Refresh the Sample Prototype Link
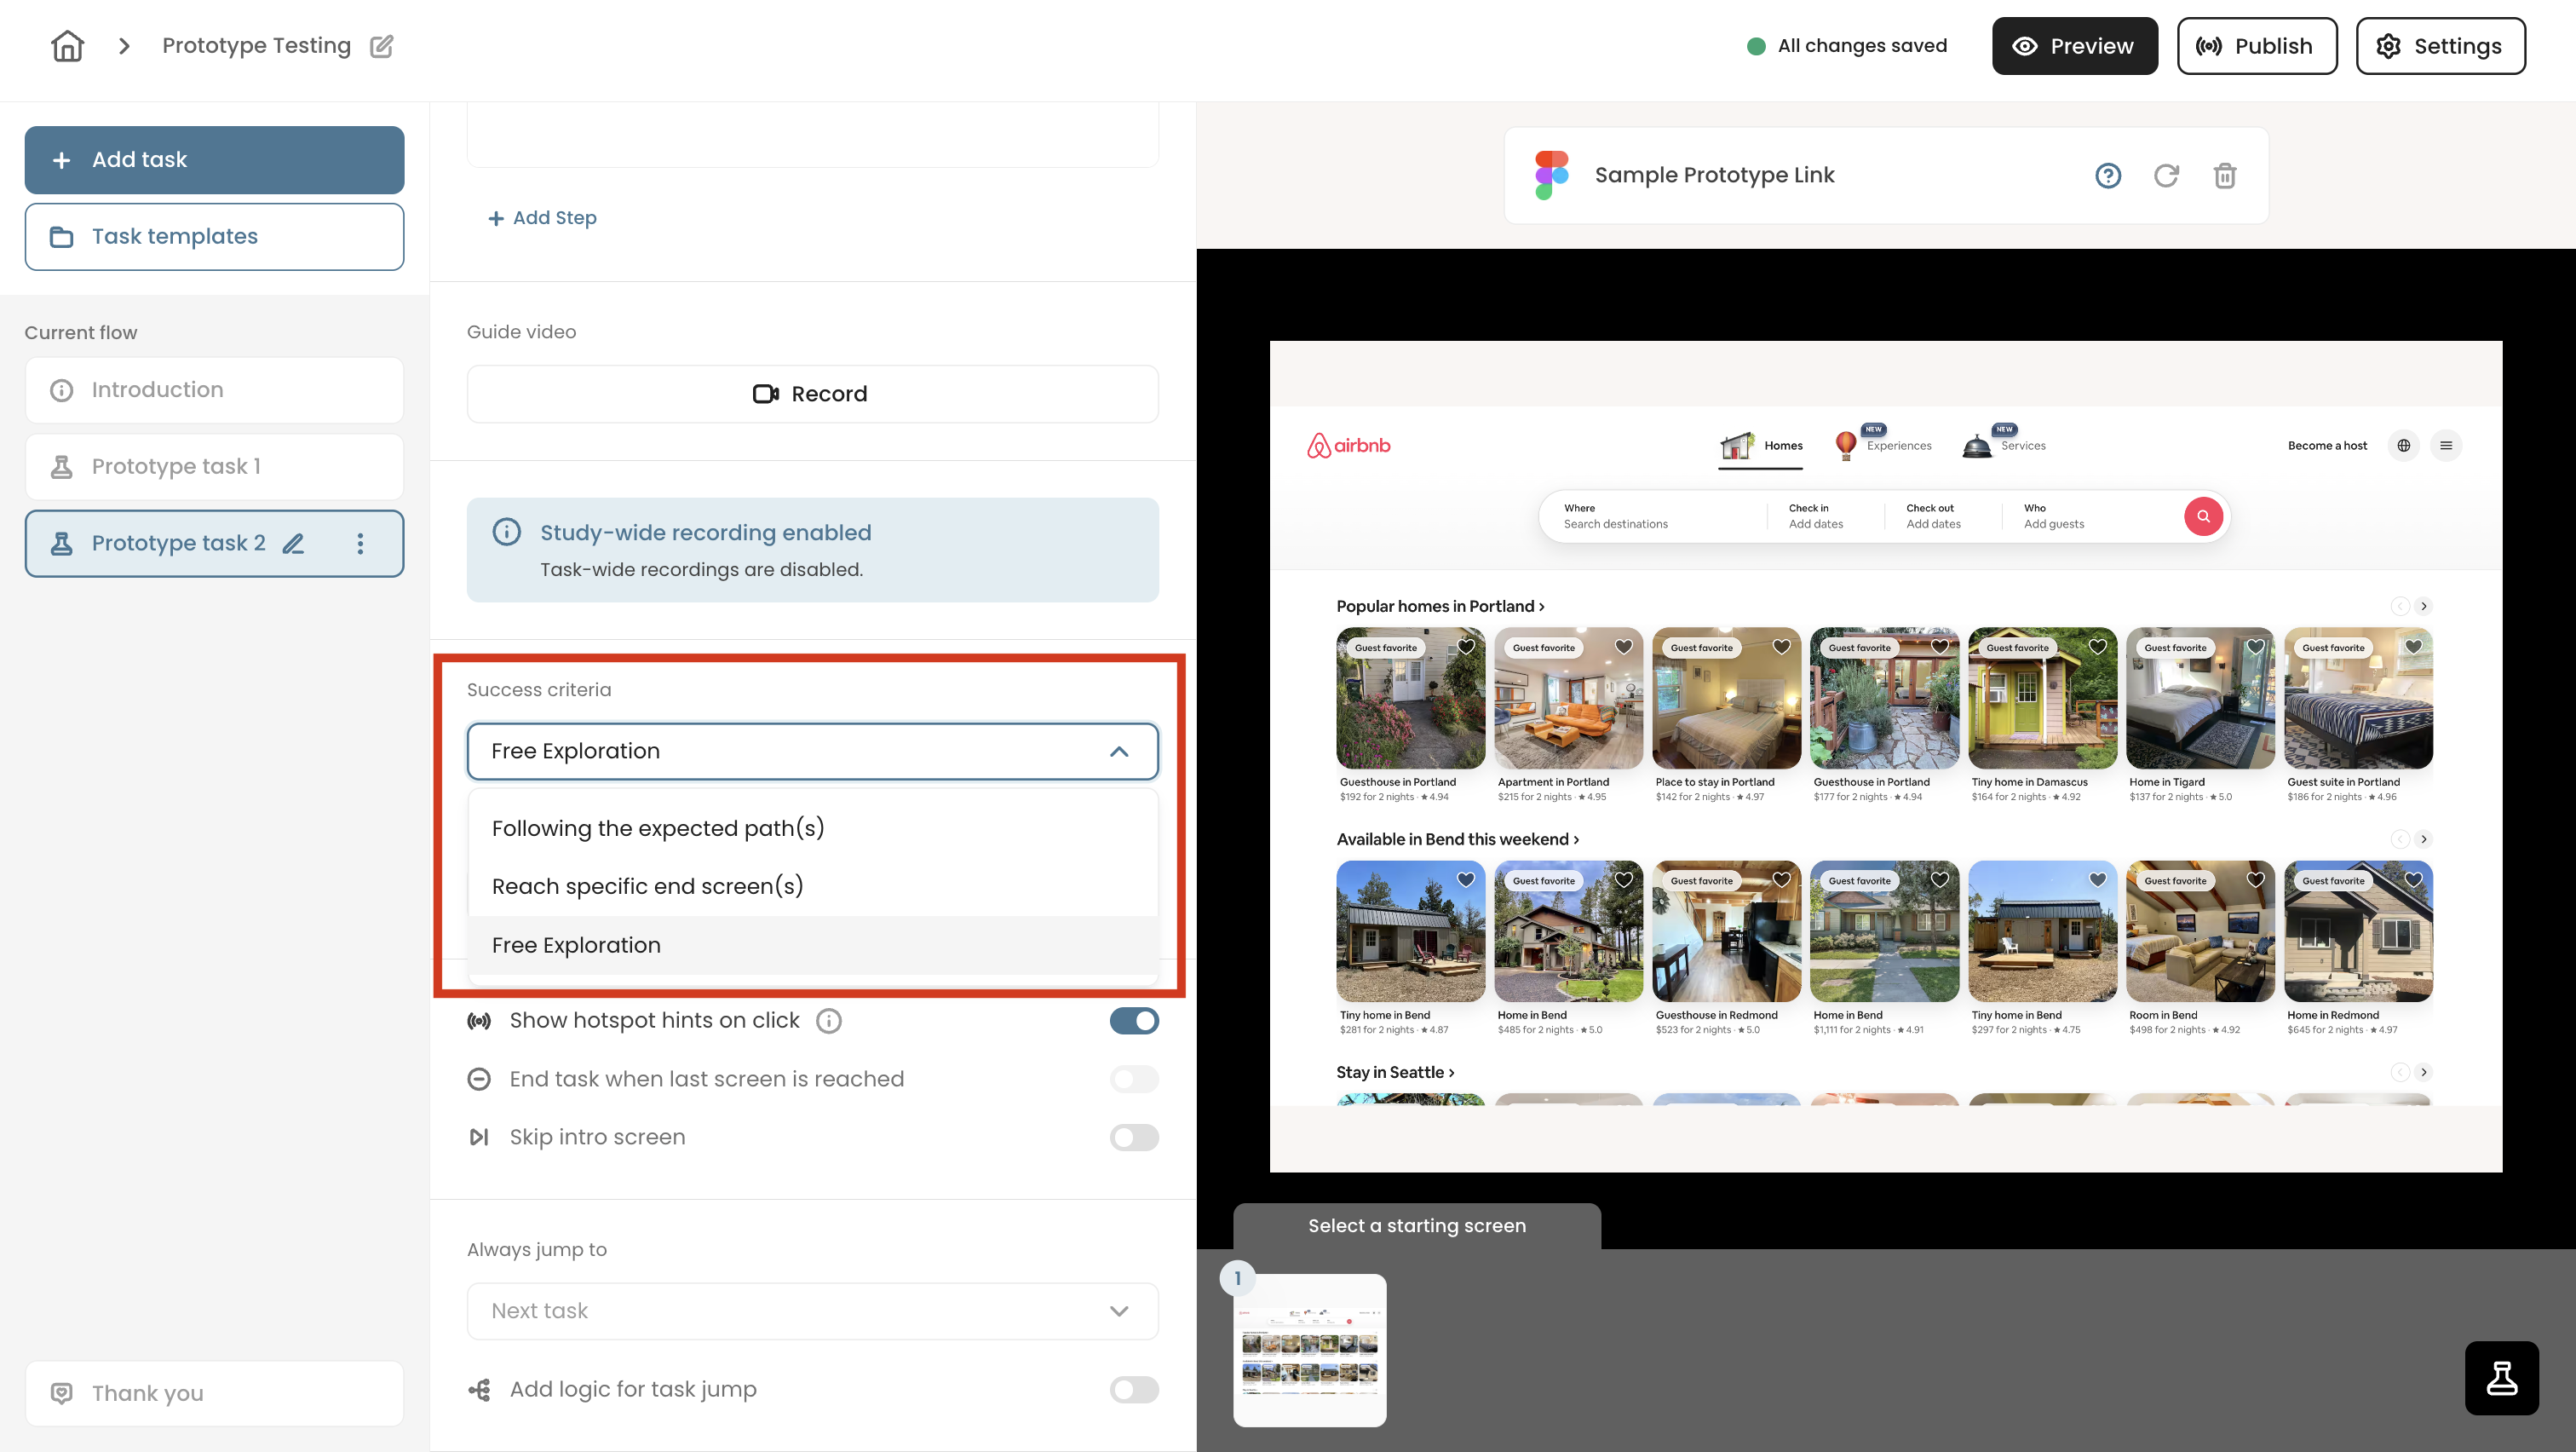2576x1452 pixels. pyautogui.click(x=2166, y=176)
